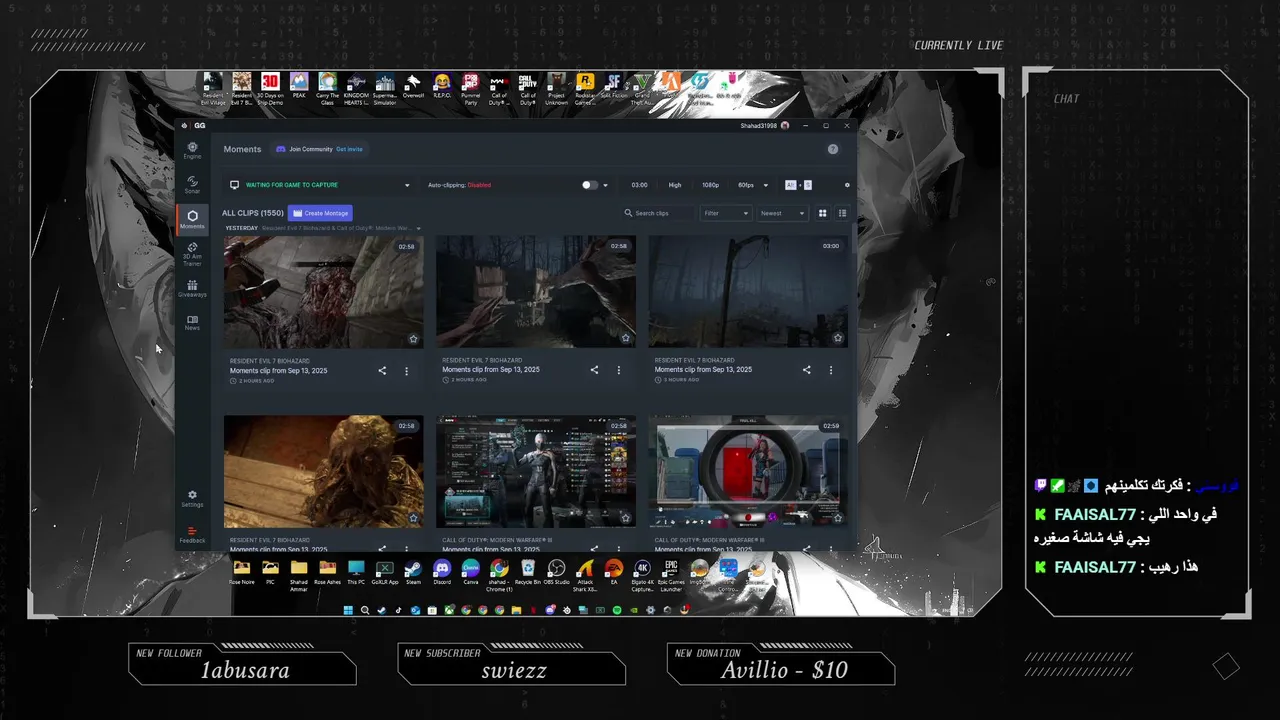Click the Windows Start button
The height and width of the screenshot is (720, 1280).
tap(349, 610)
